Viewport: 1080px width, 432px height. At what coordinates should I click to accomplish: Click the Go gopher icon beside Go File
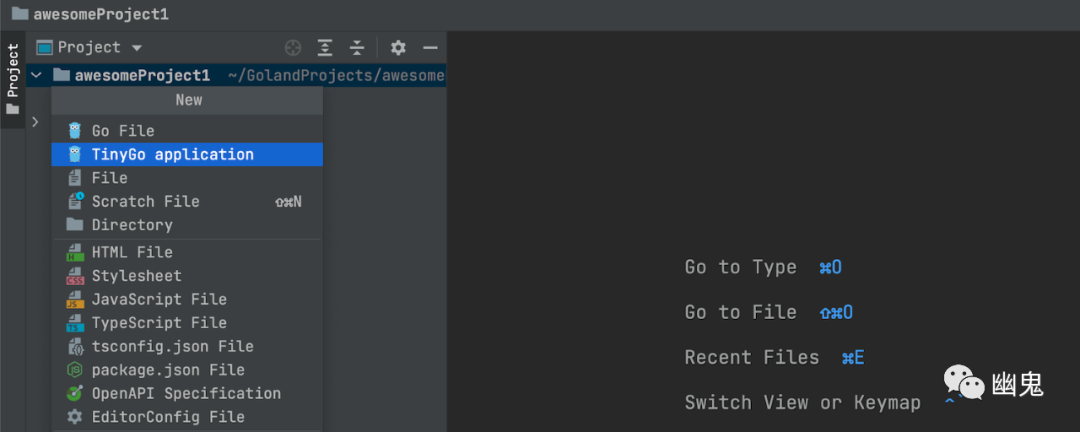point(74,131)
